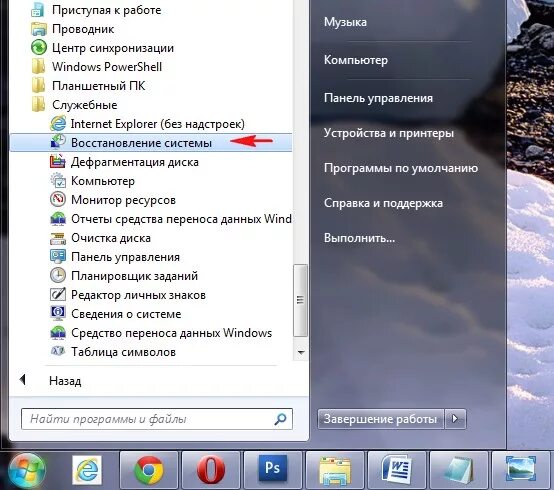The height and width of the screenshot is (490, 554).
Task: Open Windows Explorer folder taskbar icon
Action: (335, 470)
